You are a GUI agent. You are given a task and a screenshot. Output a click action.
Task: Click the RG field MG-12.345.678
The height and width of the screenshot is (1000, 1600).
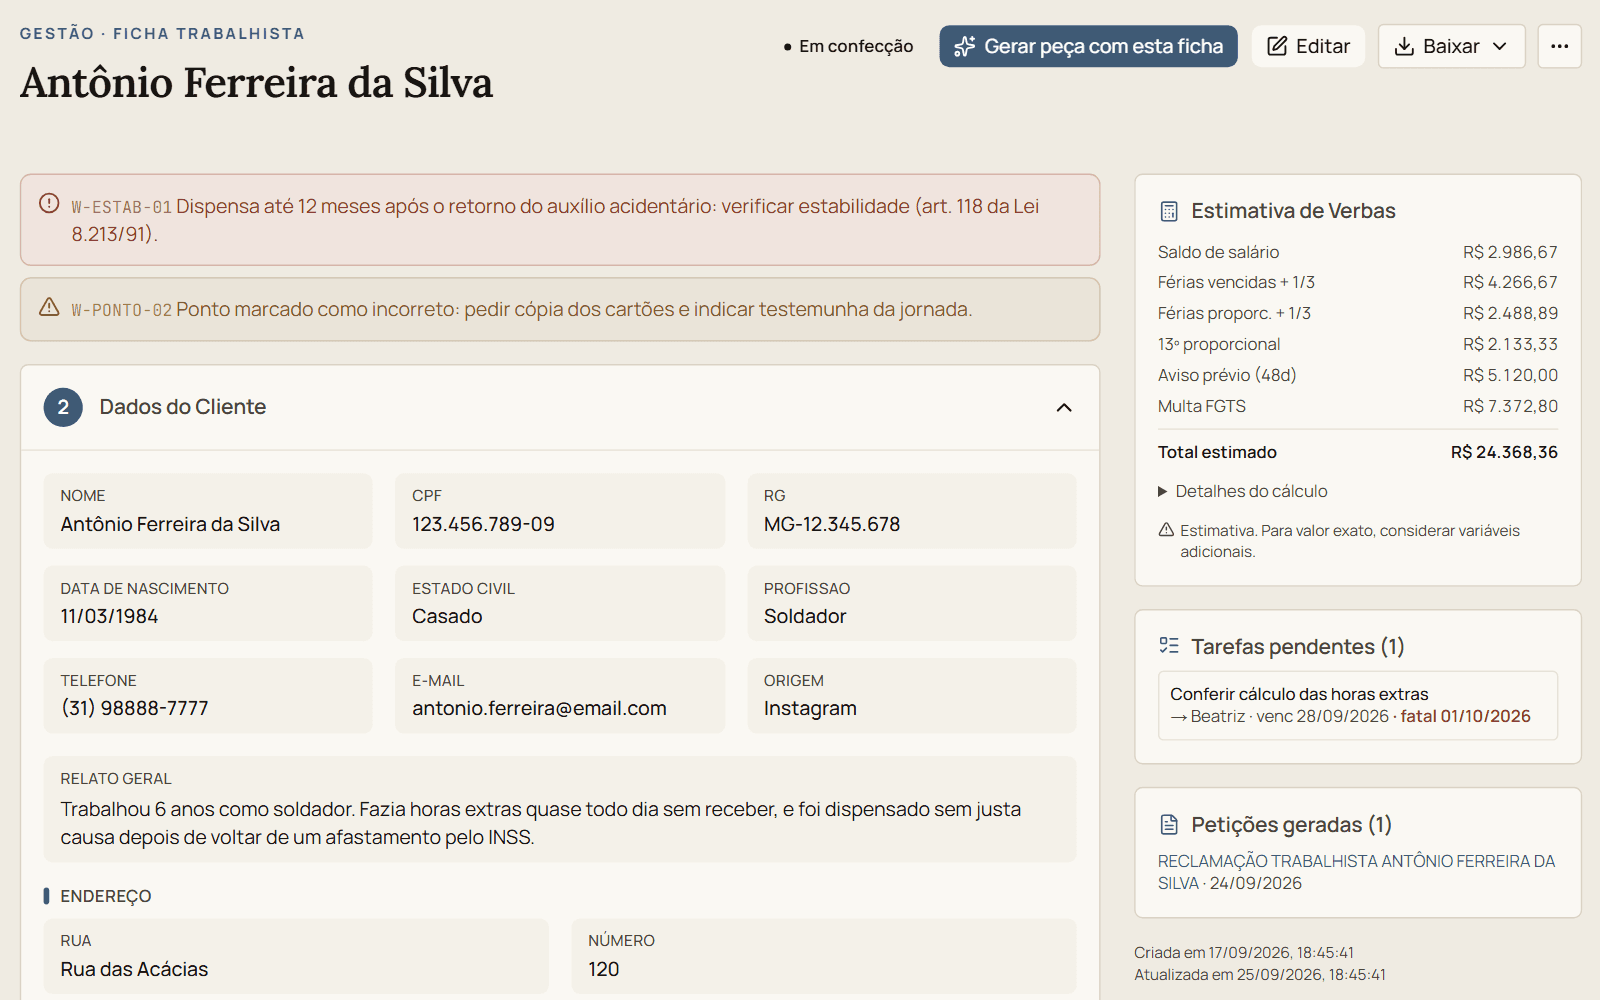coord(912,511)
